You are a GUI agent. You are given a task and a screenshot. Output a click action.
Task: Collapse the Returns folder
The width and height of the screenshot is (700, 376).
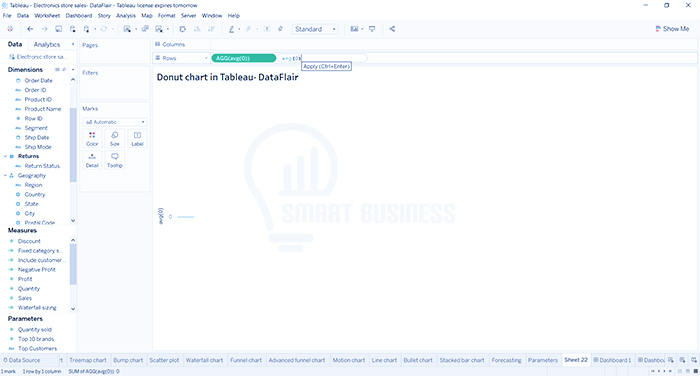tap(5, 156)
